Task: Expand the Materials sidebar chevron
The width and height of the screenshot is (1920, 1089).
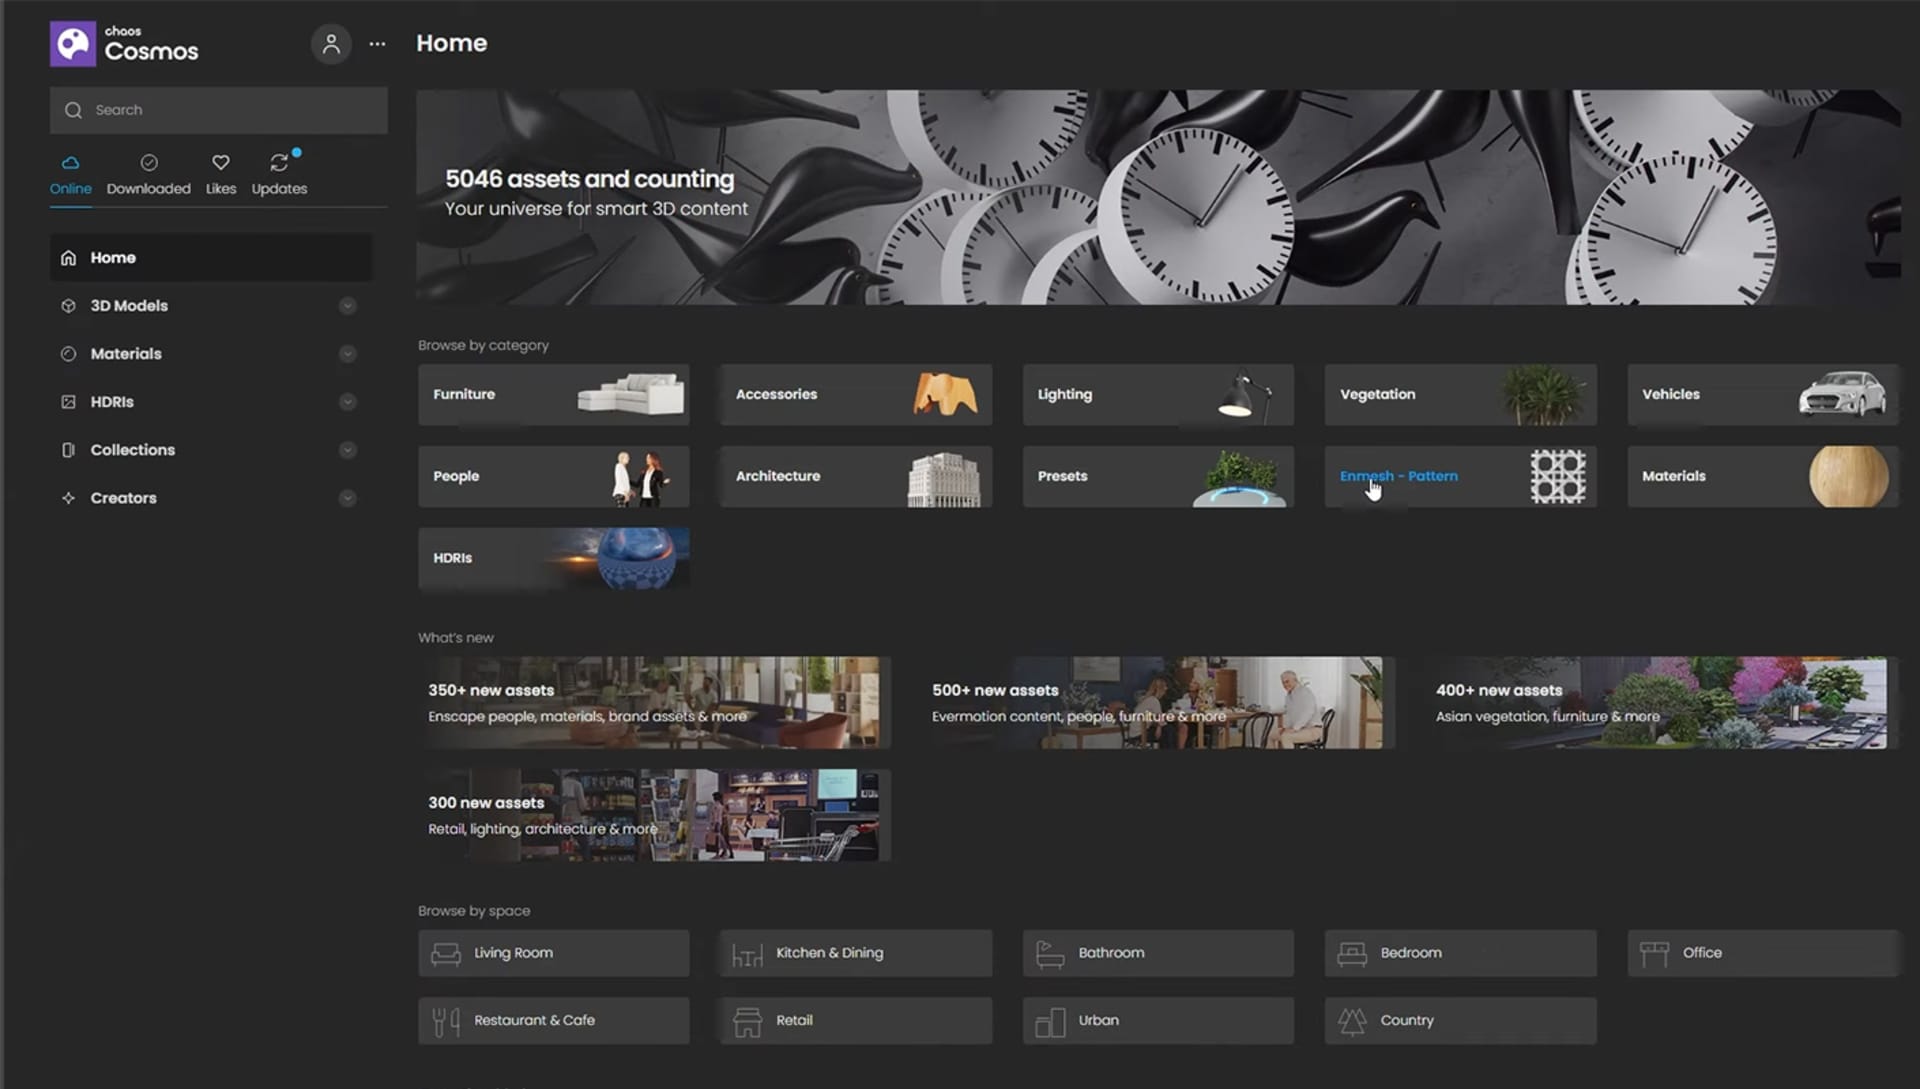Action: point(347,354)
